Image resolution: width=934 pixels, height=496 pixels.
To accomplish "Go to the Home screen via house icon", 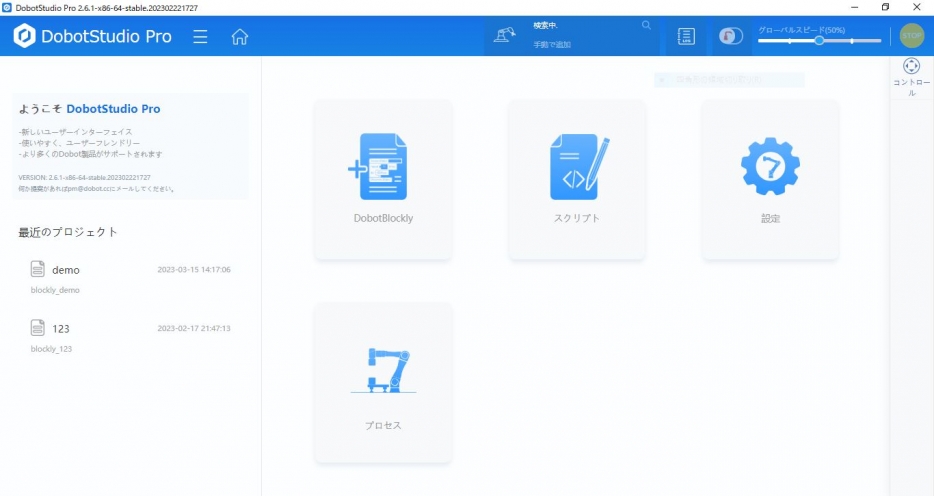I will click(239, 37).
